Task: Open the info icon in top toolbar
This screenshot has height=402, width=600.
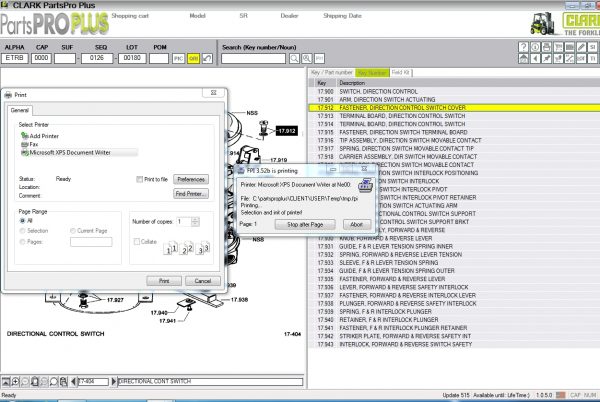Action: pos(535,47)
